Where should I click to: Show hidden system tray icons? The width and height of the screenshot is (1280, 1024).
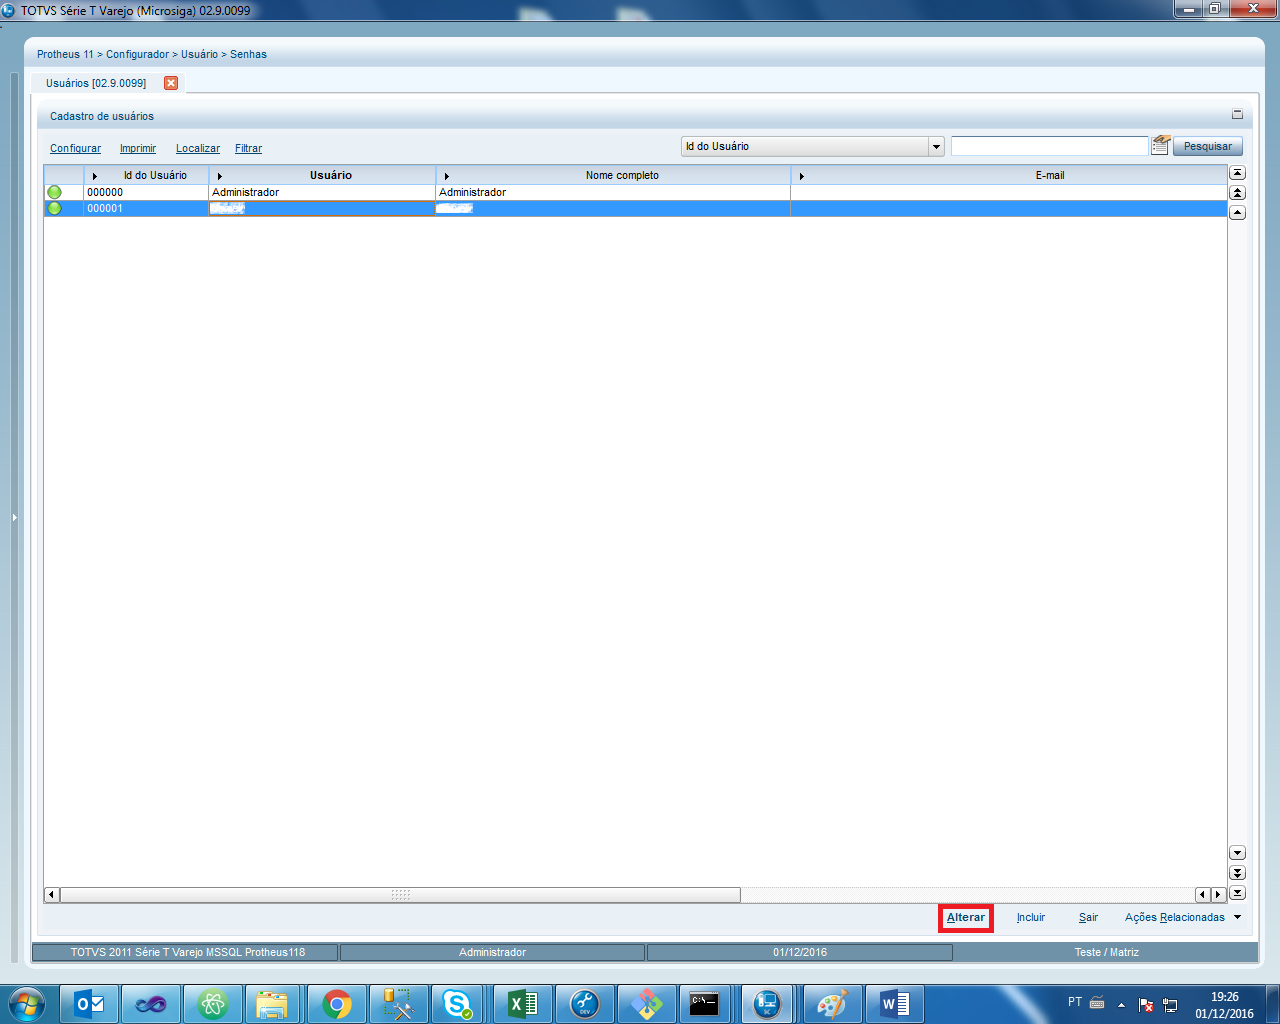(x=1121, y=1005)
